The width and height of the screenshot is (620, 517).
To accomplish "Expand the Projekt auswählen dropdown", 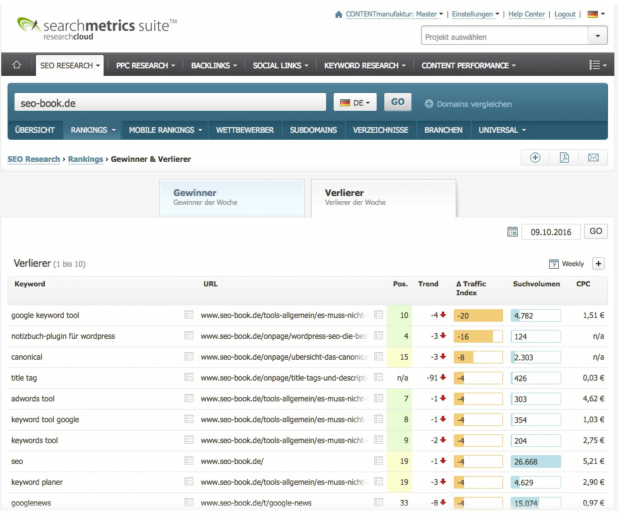I will coord(598,36).
